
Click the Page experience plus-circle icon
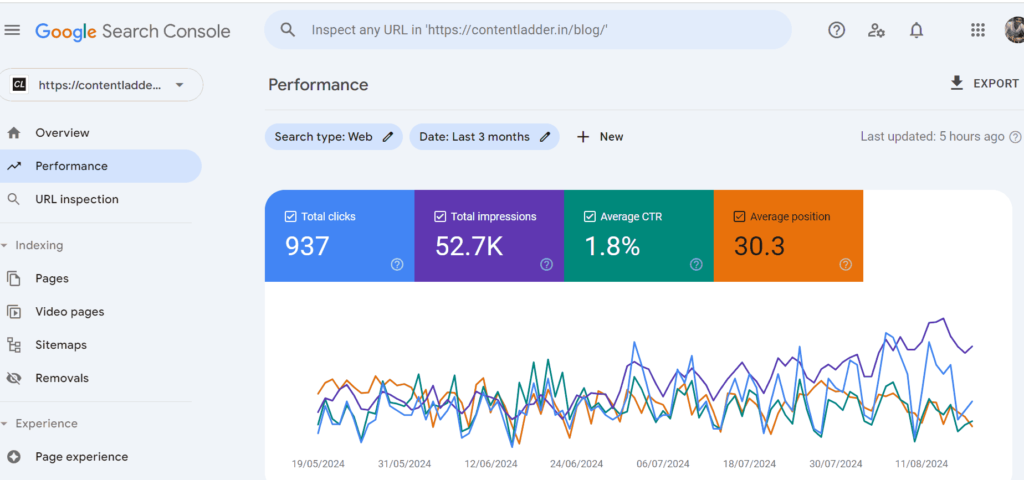[x=13, y=456]
